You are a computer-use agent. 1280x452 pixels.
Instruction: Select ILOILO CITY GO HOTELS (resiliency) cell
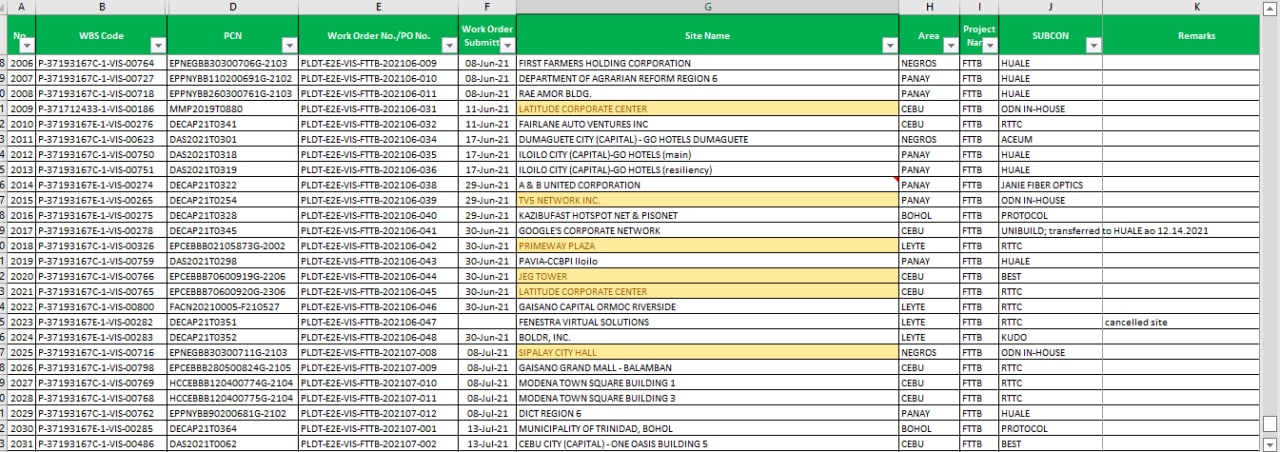click(707, 170)
